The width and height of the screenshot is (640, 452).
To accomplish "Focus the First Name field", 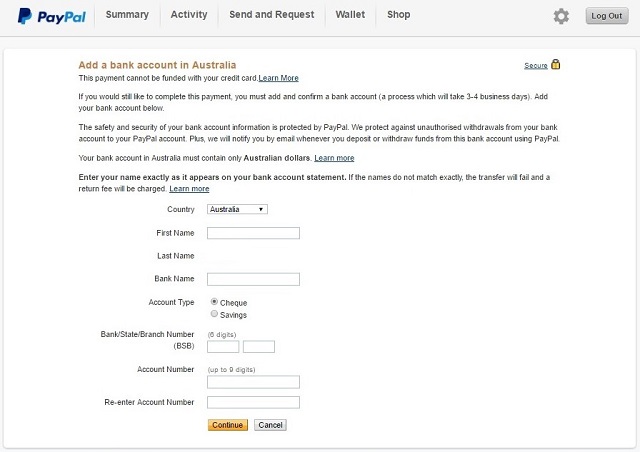I will click(x=253, y=233).
